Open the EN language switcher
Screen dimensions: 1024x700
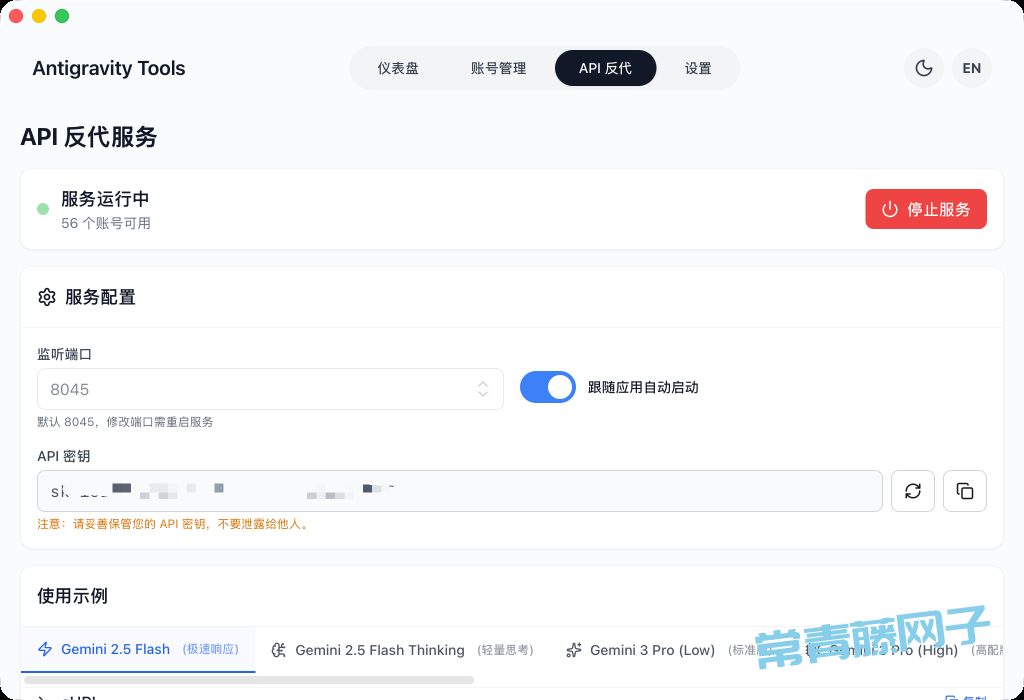point(971,68)
